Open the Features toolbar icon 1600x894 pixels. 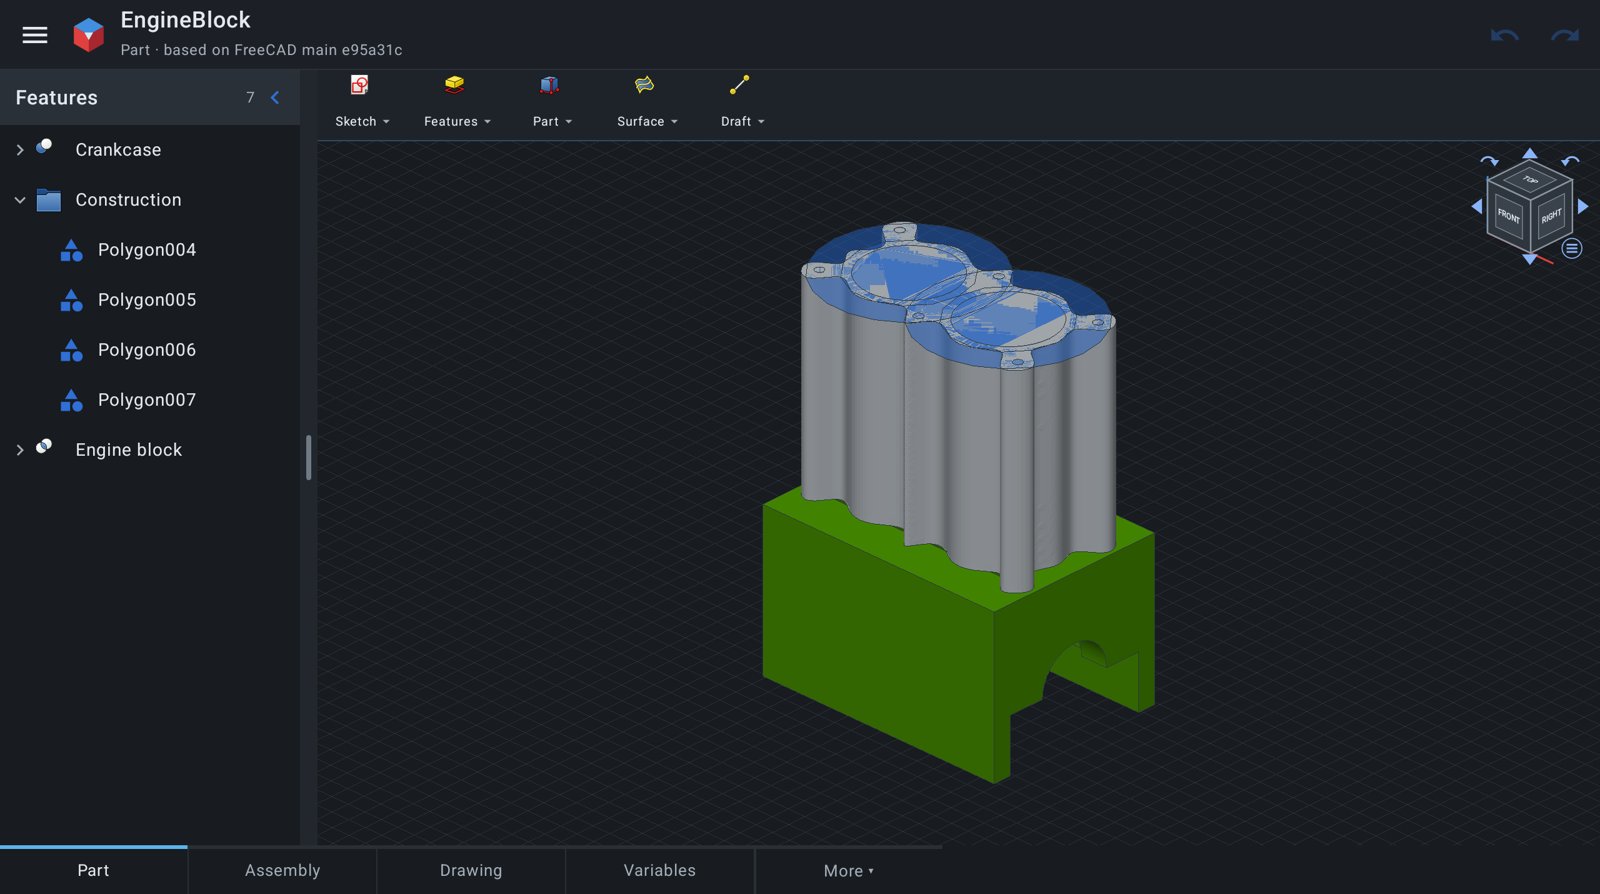click(455, 85)
